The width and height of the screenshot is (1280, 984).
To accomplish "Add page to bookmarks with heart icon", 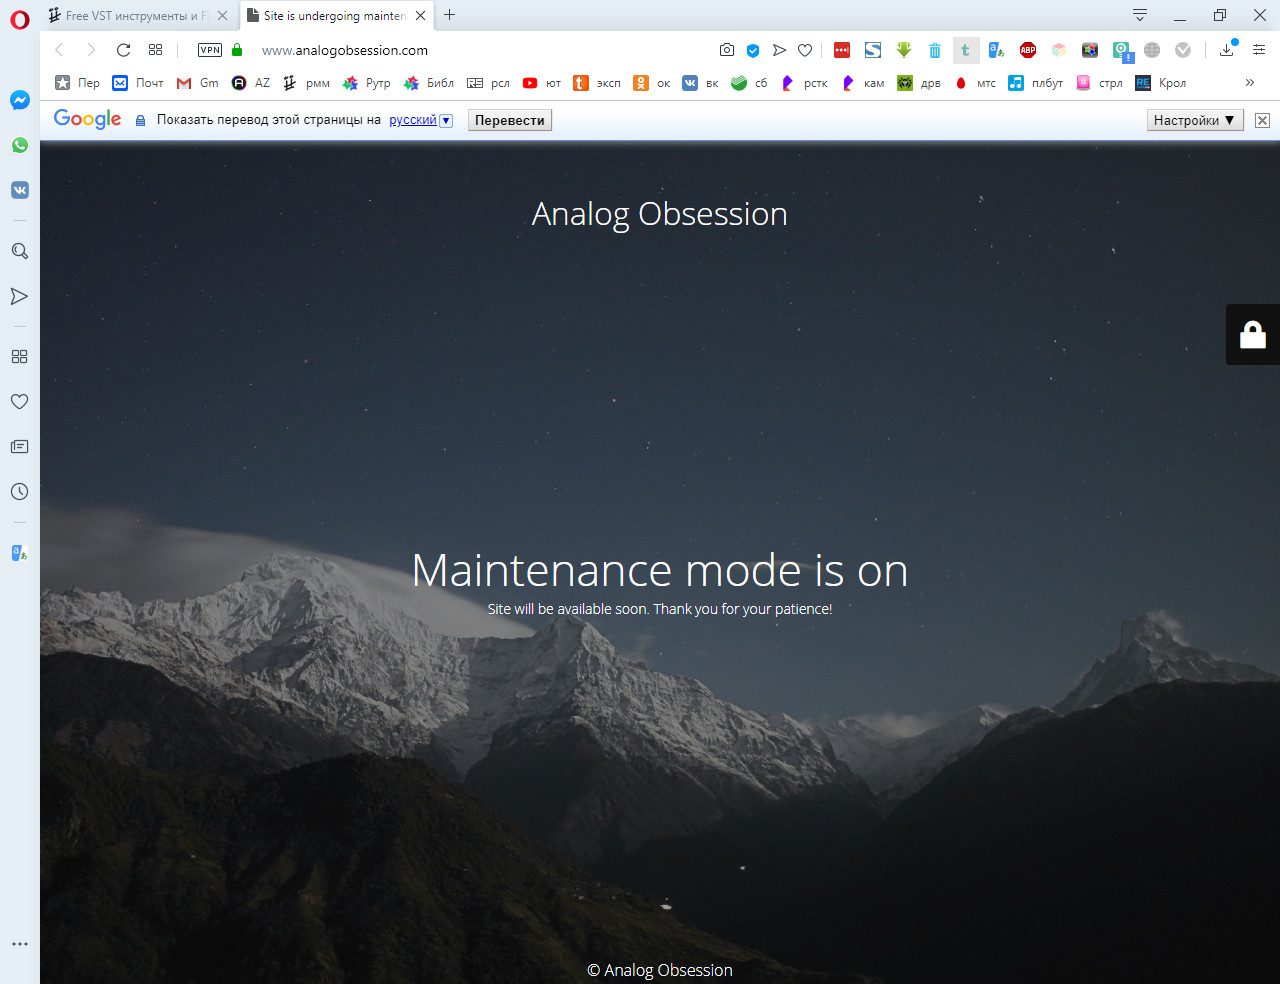I will pyautogui.click(x=805, y=50).
